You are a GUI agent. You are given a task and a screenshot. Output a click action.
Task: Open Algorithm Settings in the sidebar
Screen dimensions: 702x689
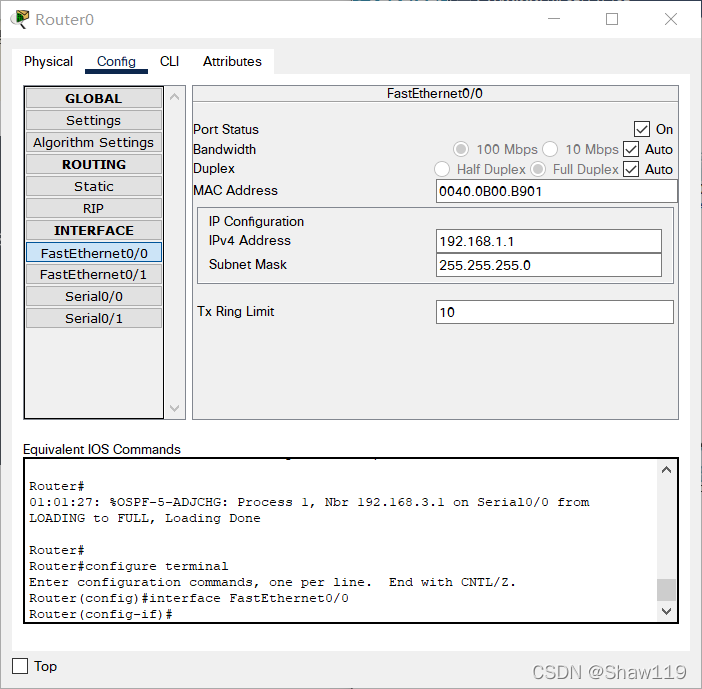coord(94,142)
